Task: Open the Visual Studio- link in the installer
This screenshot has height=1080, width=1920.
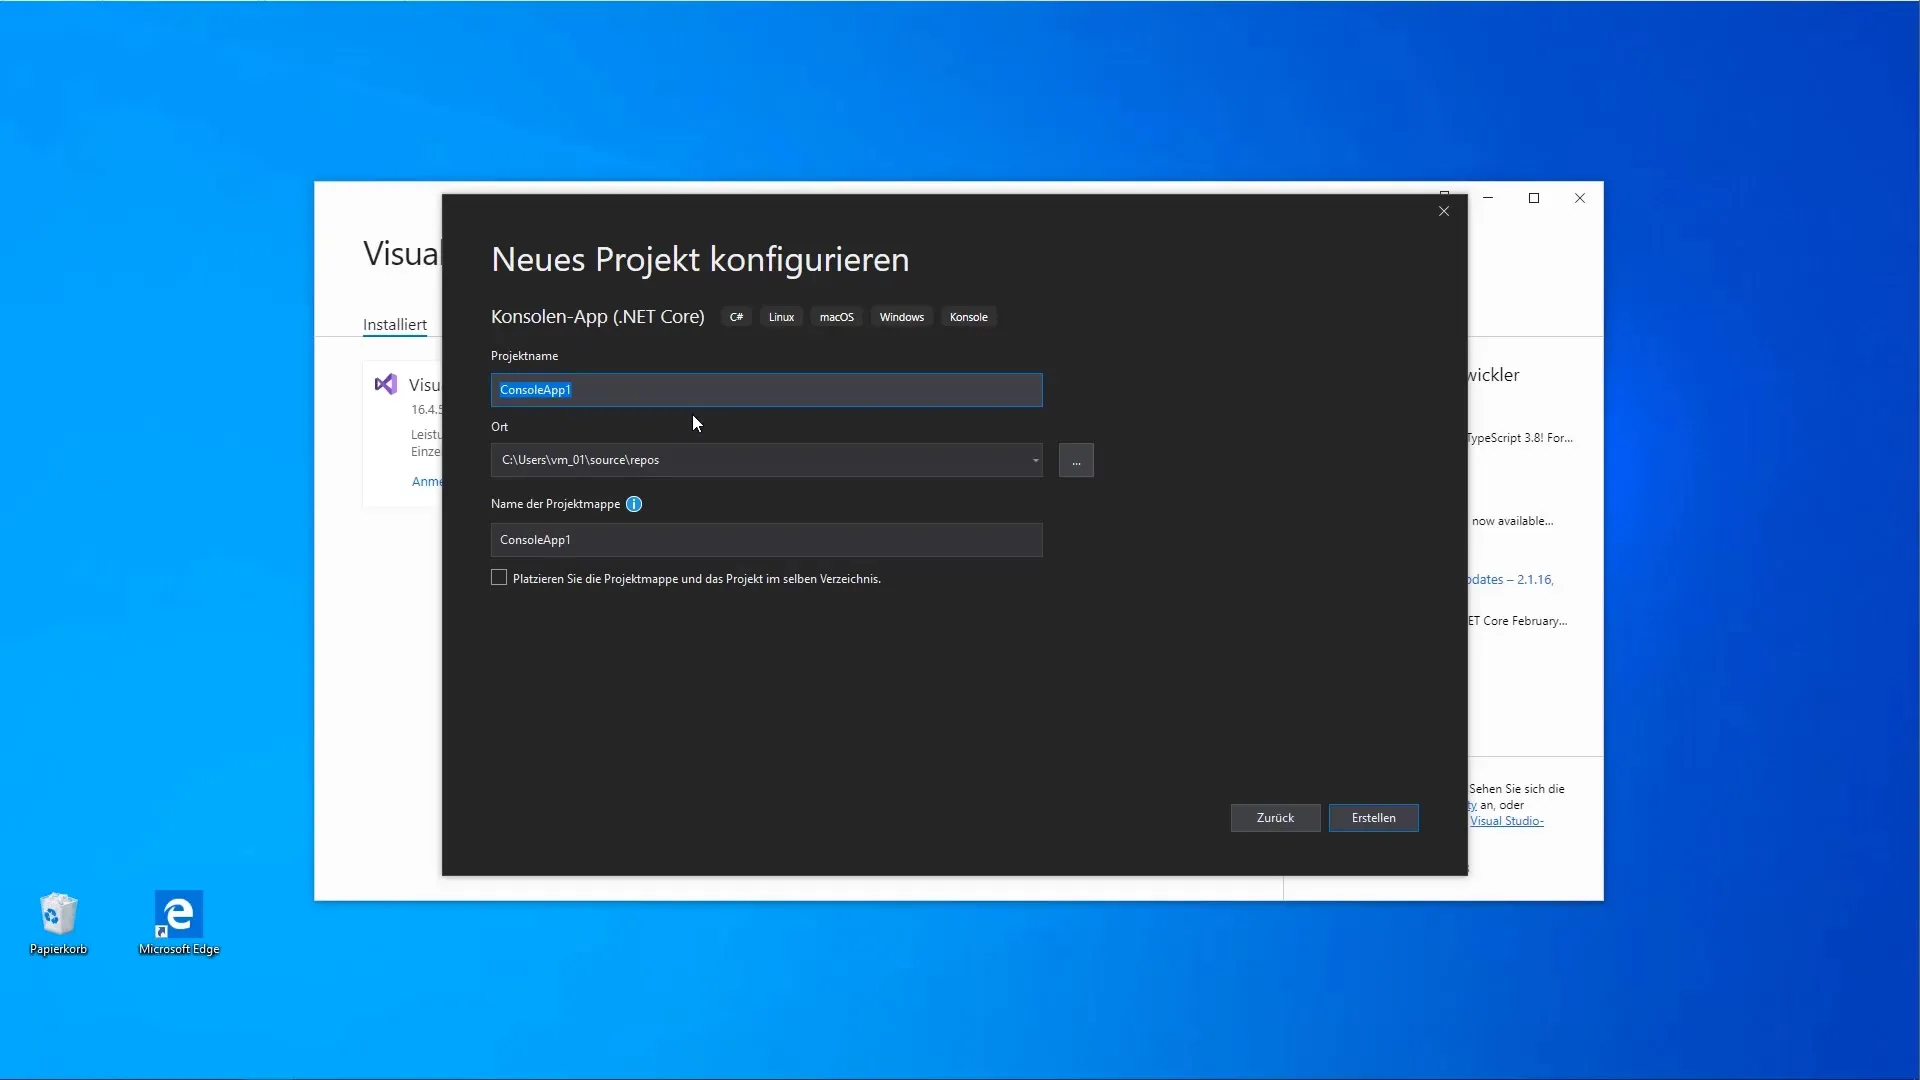Action: [x=1506, y=821]
